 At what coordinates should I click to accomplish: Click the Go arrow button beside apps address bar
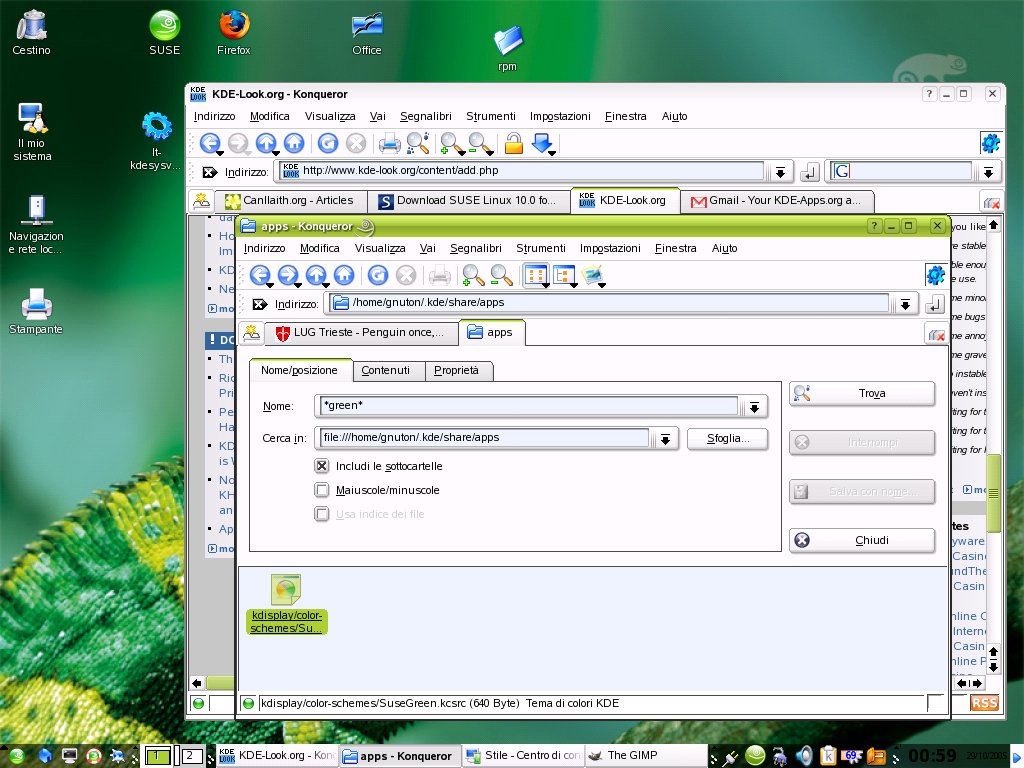[935, 304]
